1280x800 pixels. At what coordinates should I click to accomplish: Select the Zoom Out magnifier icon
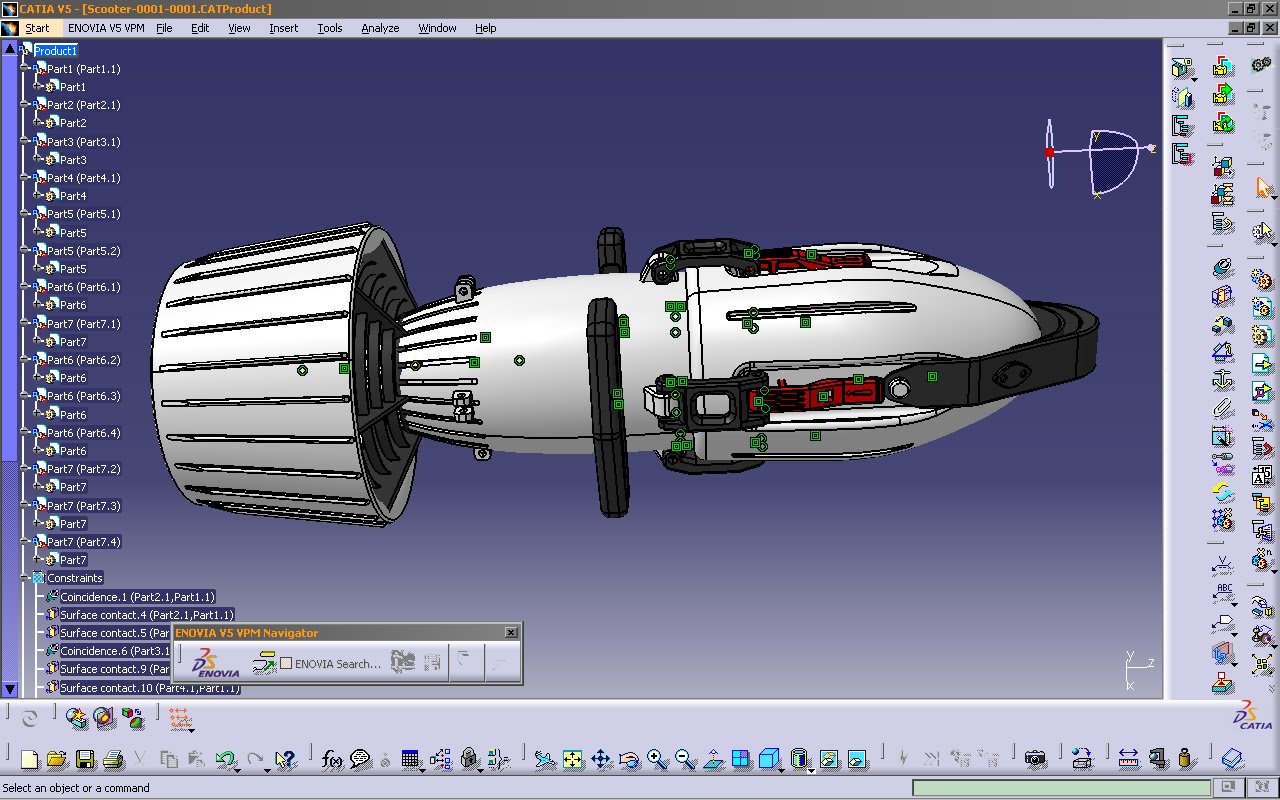(682, 757)
